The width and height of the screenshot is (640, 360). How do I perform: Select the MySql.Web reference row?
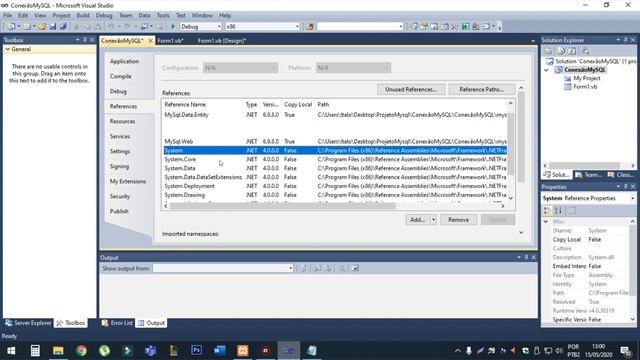point(335,142)
